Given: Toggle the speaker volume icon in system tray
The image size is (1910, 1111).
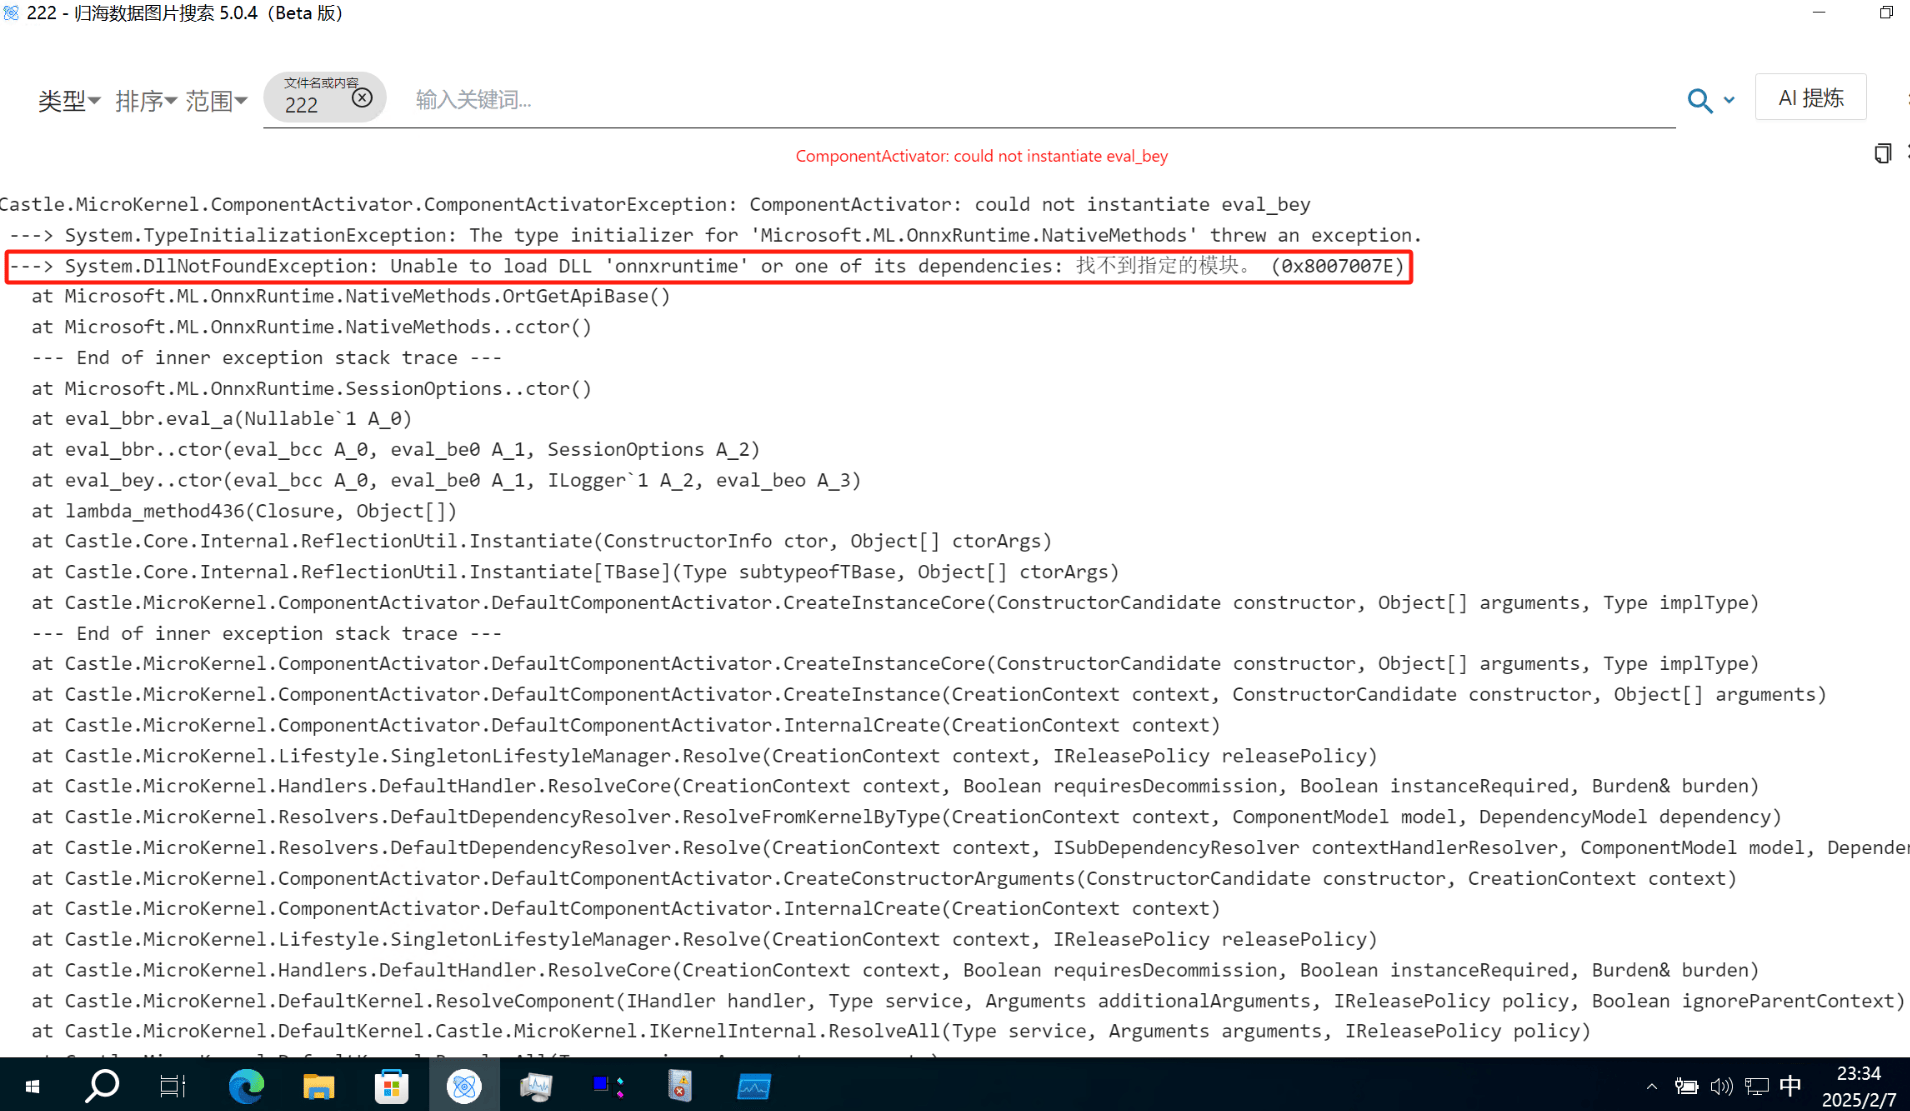Looking at the screenshot, I should [x=1721, y=1086].
